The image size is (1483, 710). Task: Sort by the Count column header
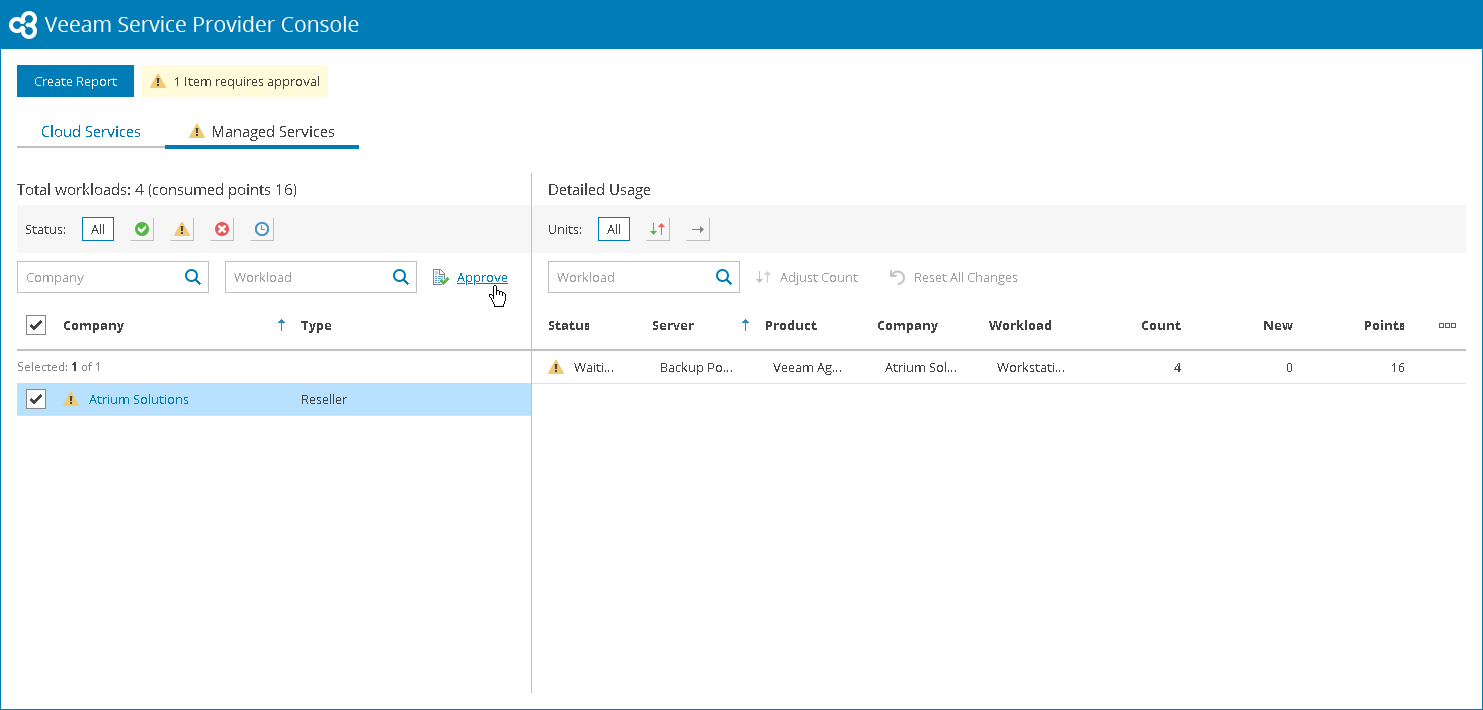click(1161, 325)
